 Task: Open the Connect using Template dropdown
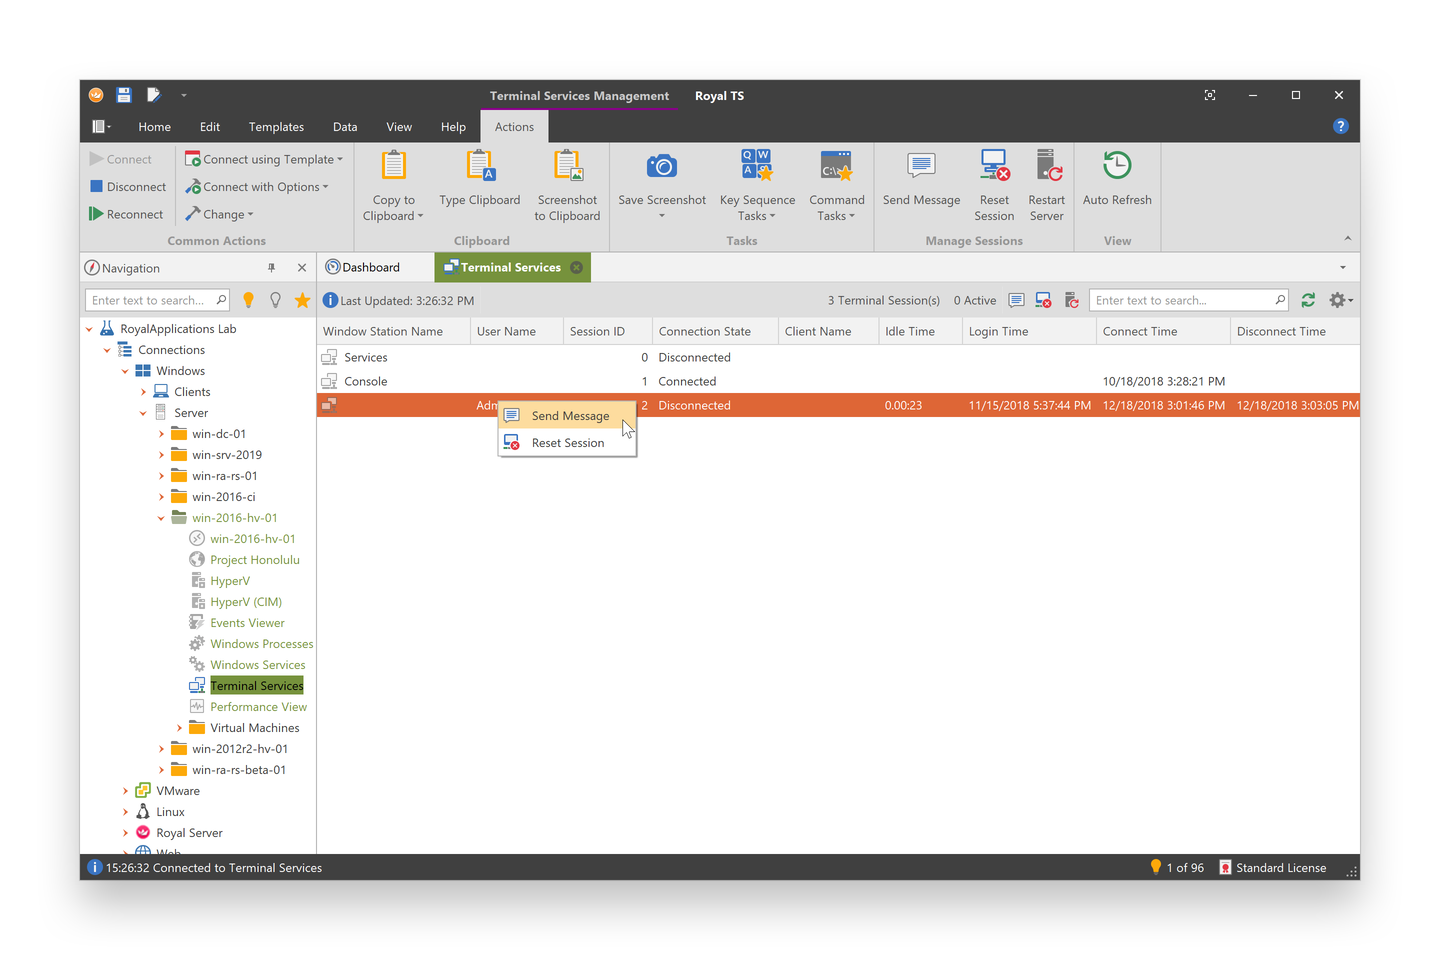coord(263,159)
